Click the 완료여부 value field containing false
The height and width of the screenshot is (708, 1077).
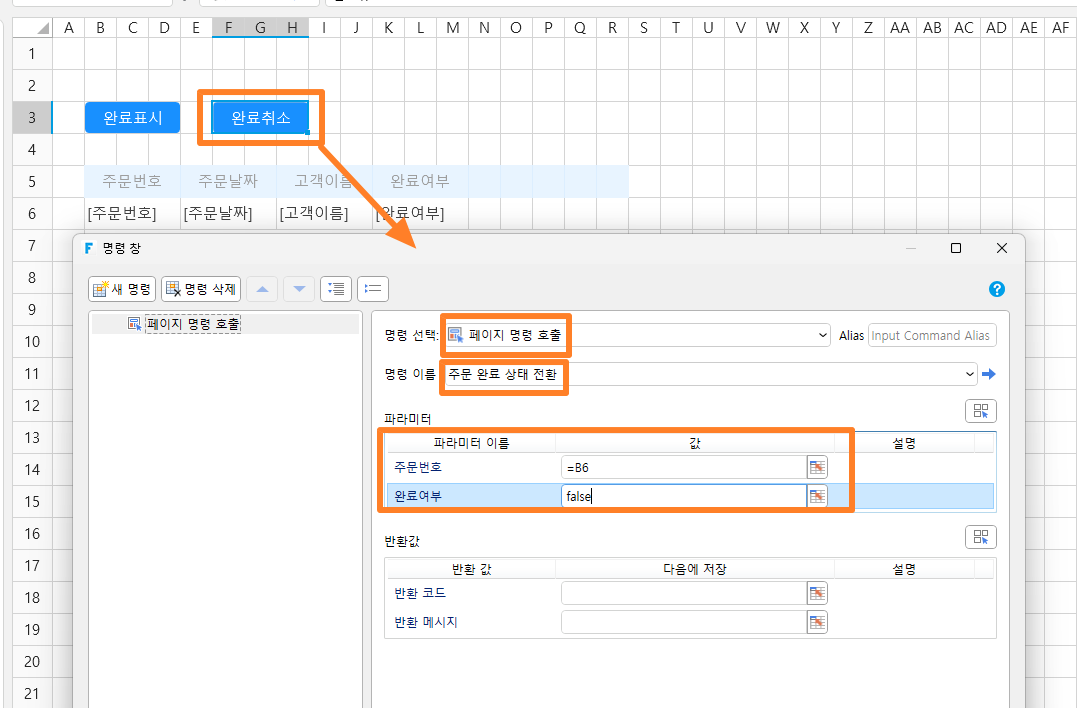click(683, 496)
